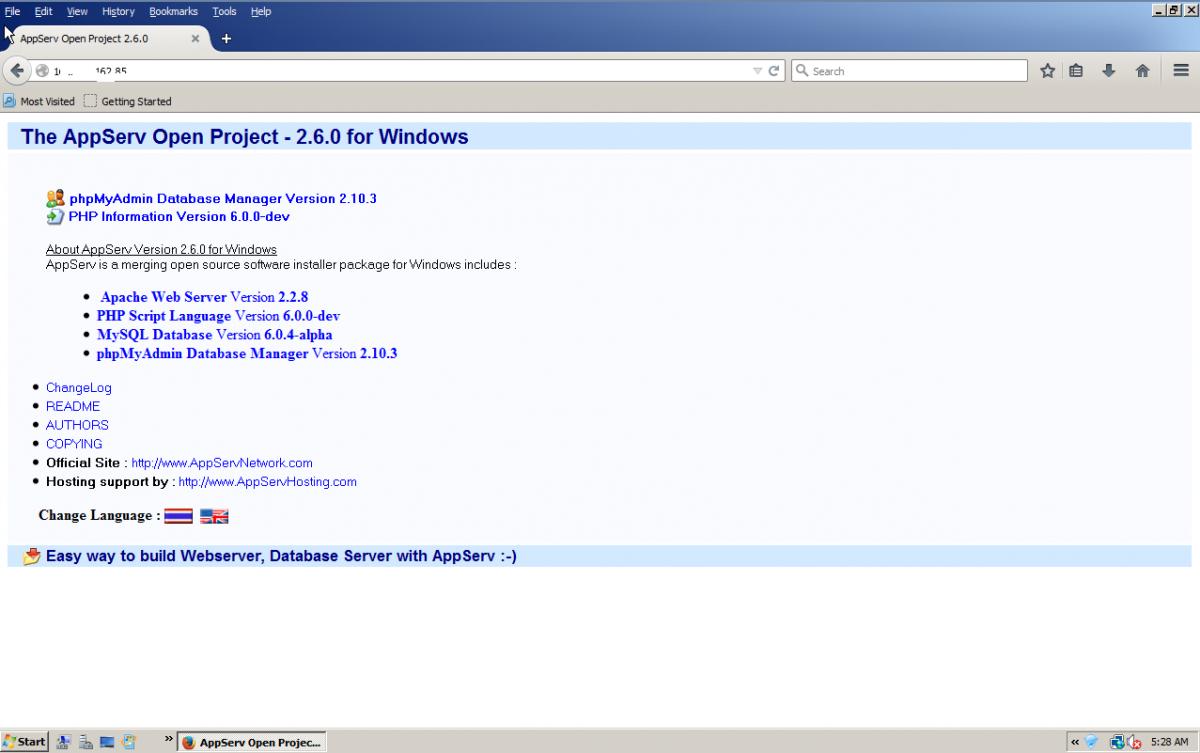1200x753 pixels.
Task: Select AppServ Open Project taskbar button
Action: coord(252,742)
